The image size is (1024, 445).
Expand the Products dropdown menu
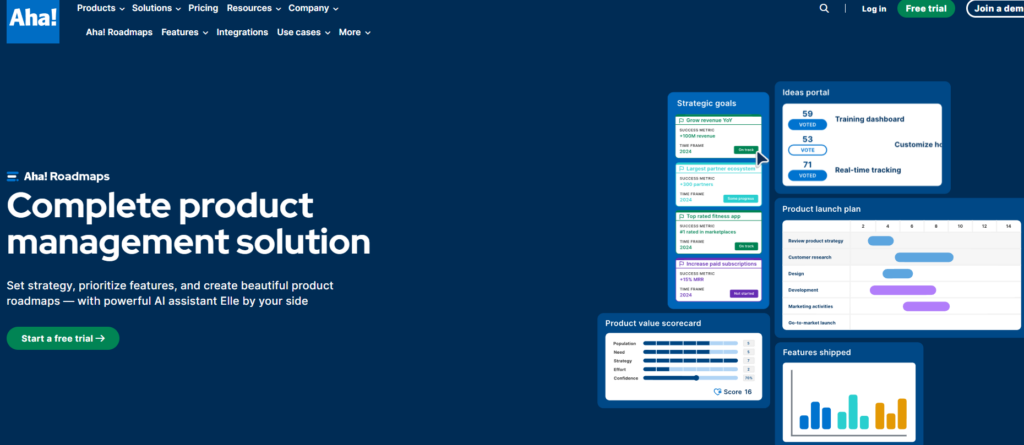pos(101,8)
